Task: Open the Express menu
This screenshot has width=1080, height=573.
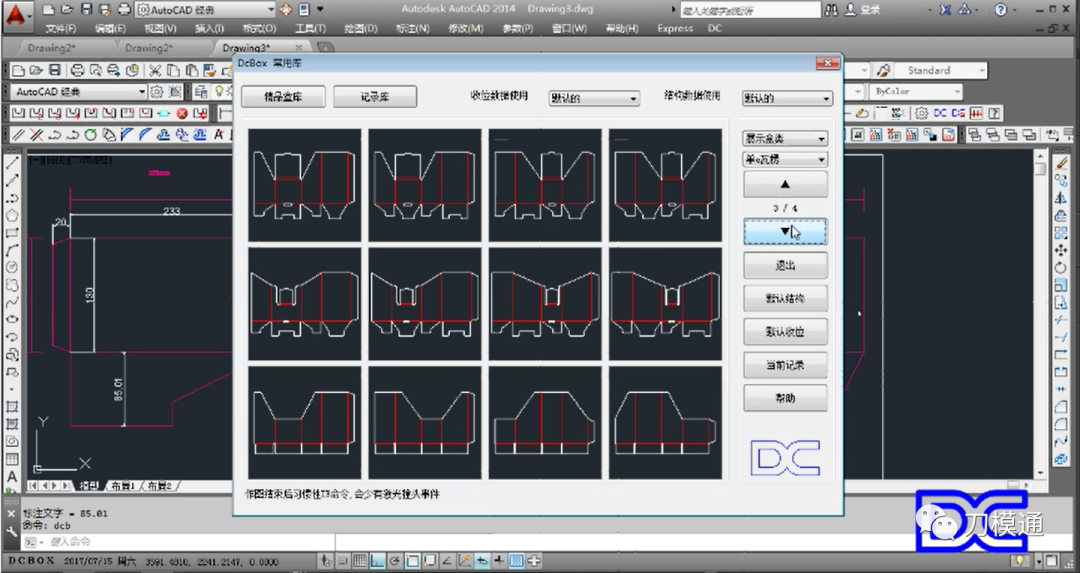Action: [675, 29]
